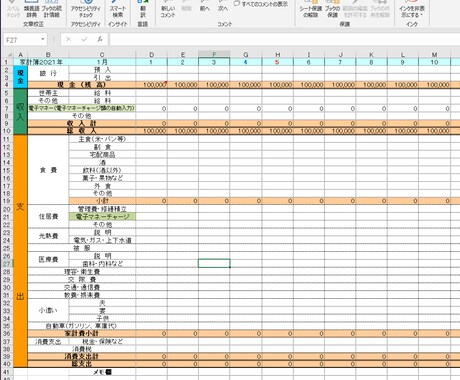The width and height of the screenshot is (460, 380).
Task: Click the 歯科・内科など label cell
Action: (x=102, y=264)
